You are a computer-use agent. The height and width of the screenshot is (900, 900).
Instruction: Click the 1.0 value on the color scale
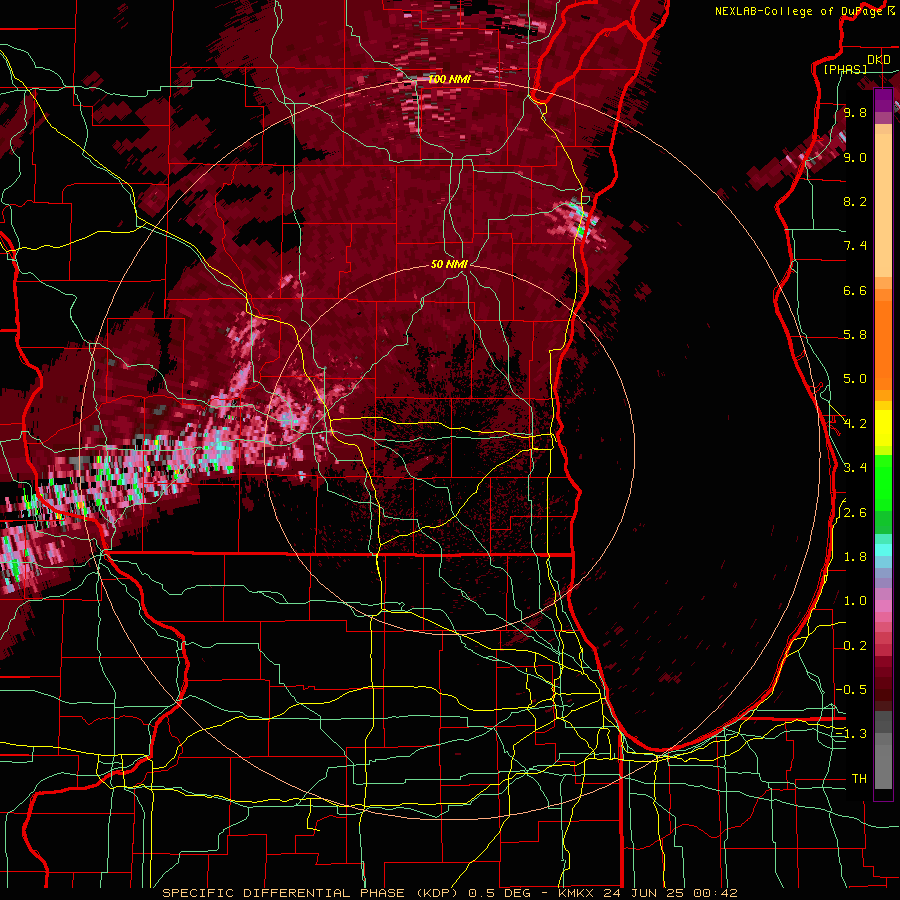(x=855, y=601)
